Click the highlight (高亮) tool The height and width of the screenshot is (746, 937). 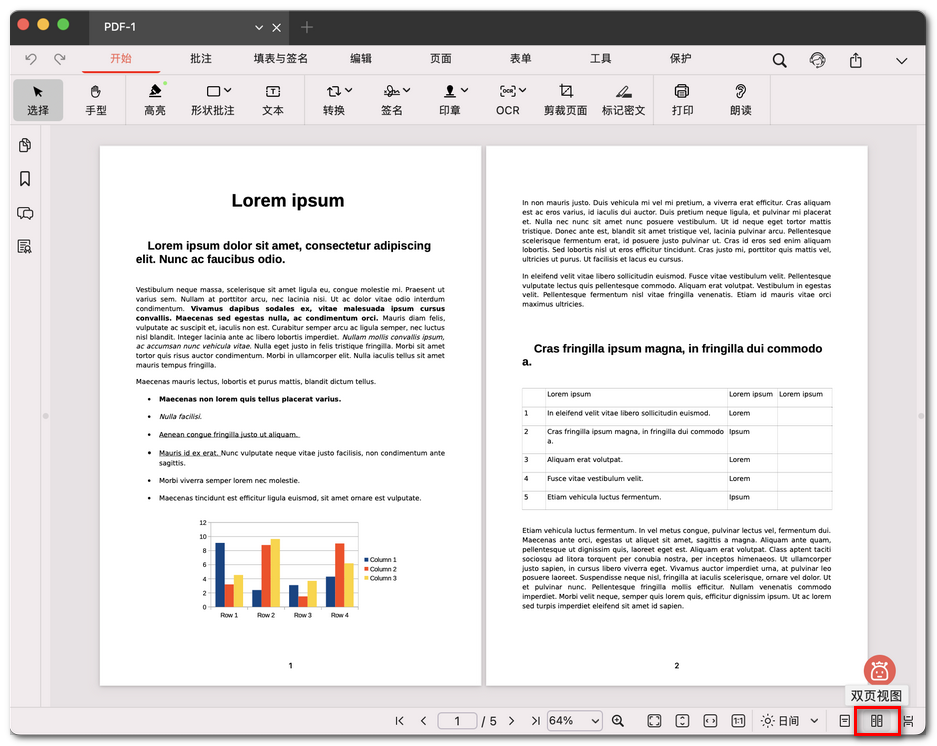155,99
